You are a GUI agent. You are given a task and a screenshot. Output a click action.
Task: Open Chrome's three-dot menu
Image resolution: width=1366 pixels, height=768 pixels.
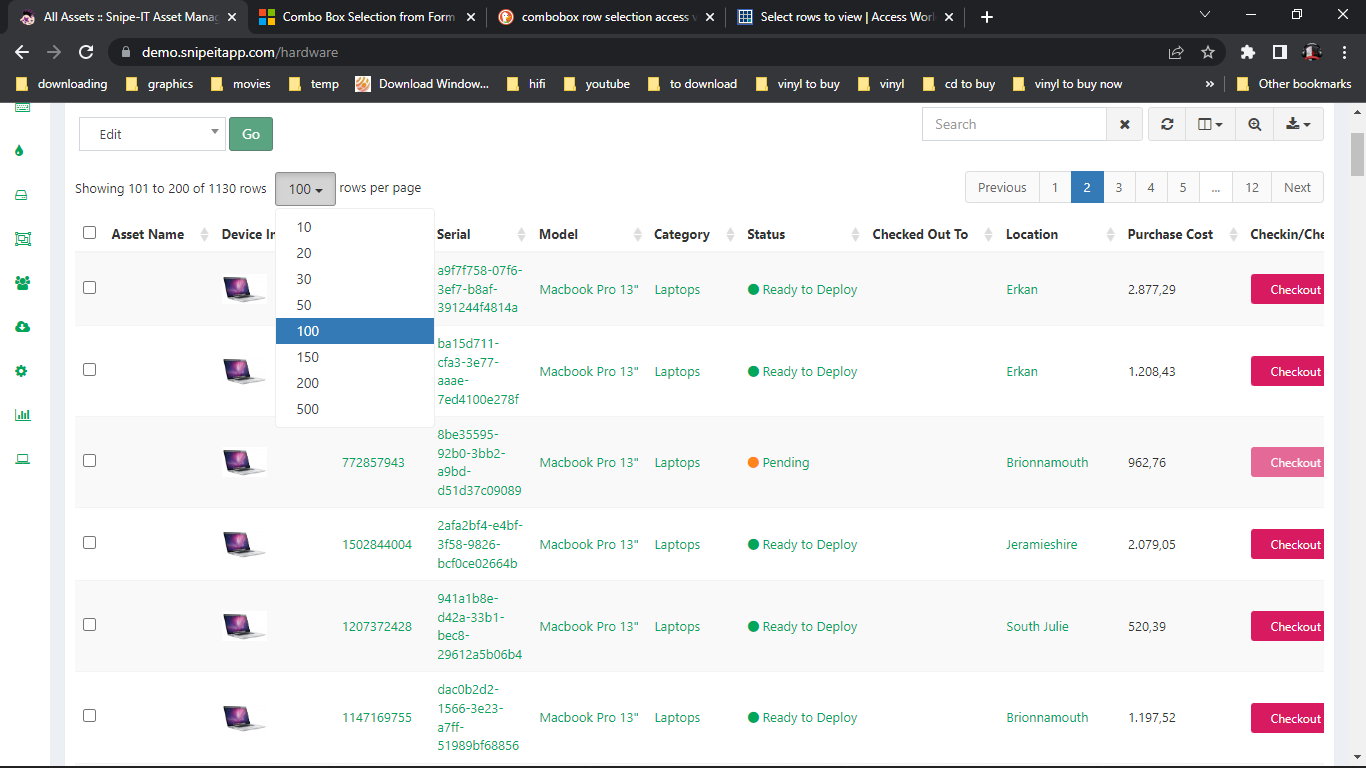(x=1343, y=52)
